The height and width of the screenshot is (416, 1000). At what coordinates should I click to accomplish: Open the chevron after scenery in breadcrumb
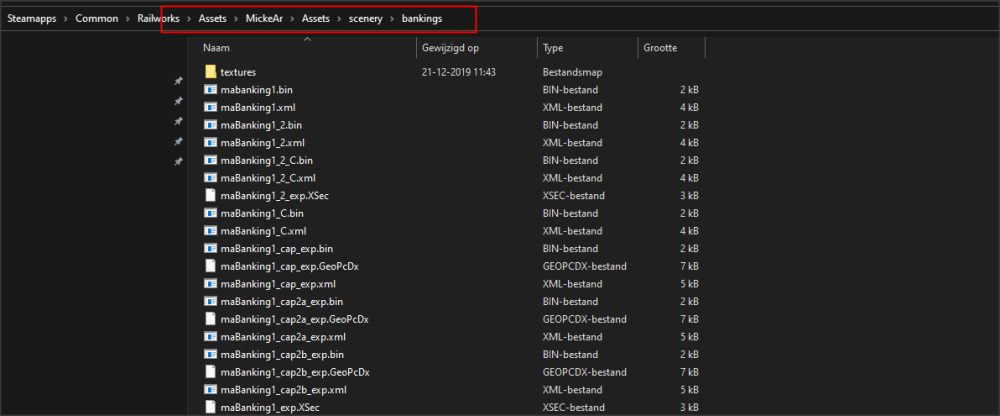pyautogui.click(x=390, y=18)
